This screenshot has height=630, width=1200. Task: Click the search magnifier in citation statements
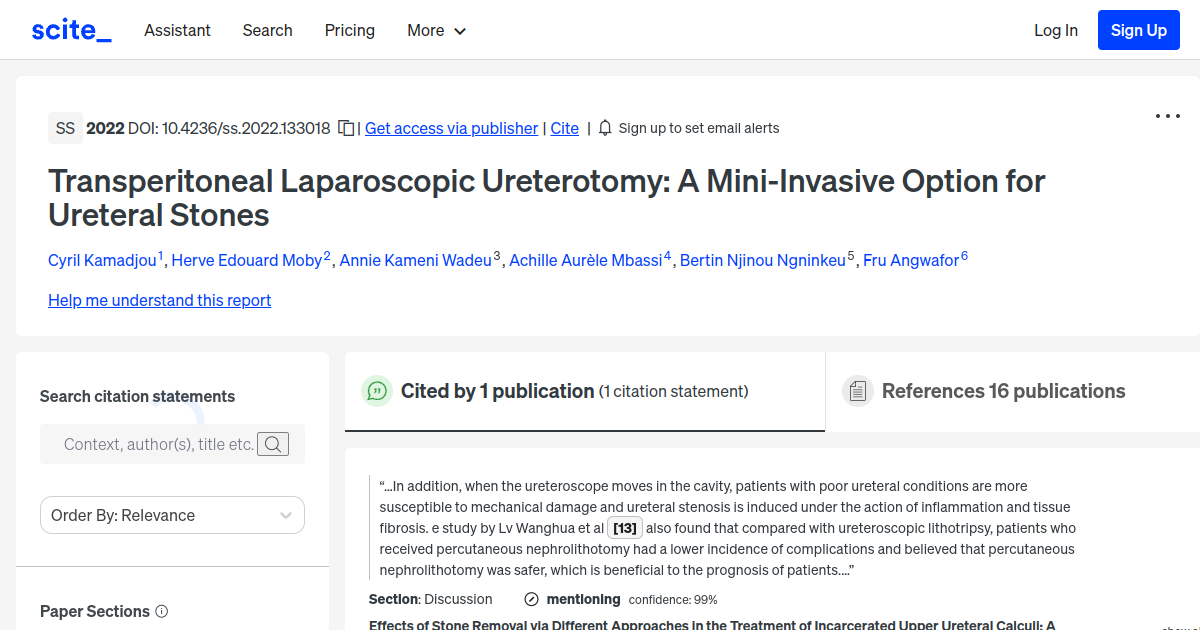pyautogui.click(x=272, y=444)
